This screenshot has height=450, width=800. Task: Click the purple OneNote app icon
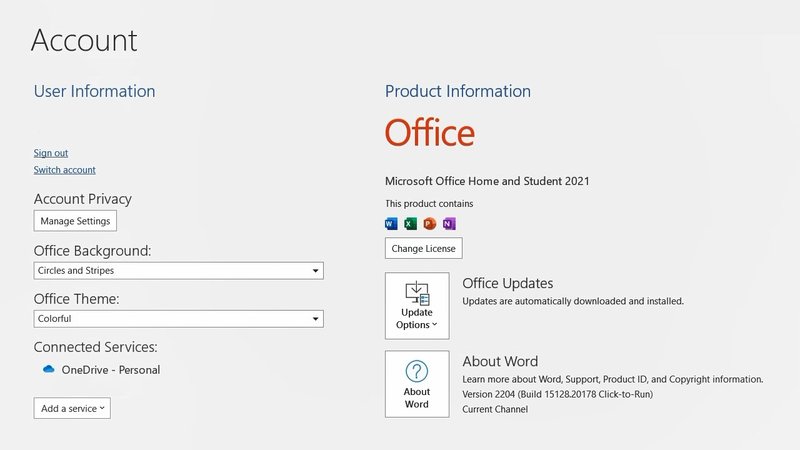tap(448, 223)
